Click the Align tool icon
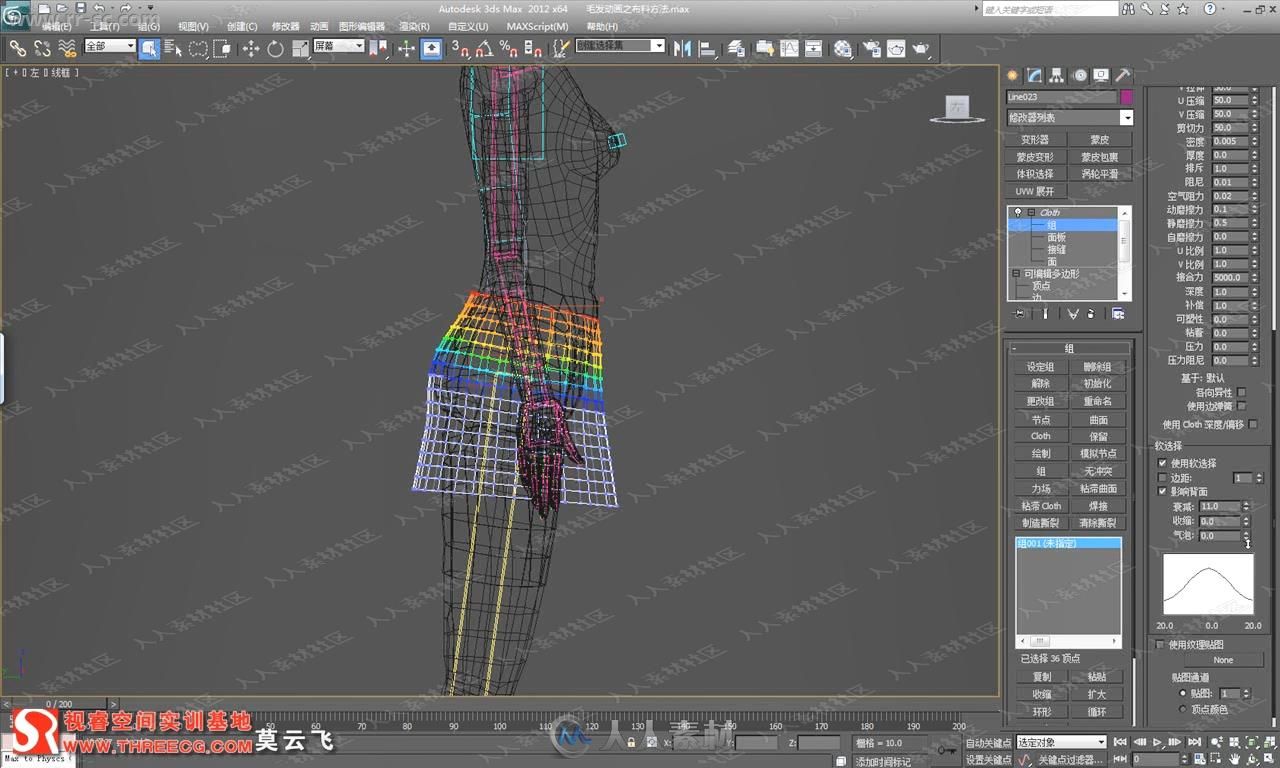 coord(707,48)
